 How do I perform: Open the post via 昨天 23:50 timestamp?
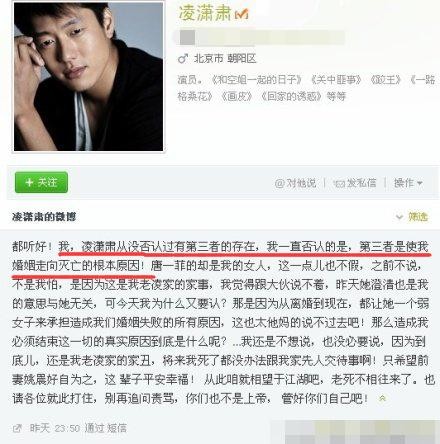(x=55, y=428)
